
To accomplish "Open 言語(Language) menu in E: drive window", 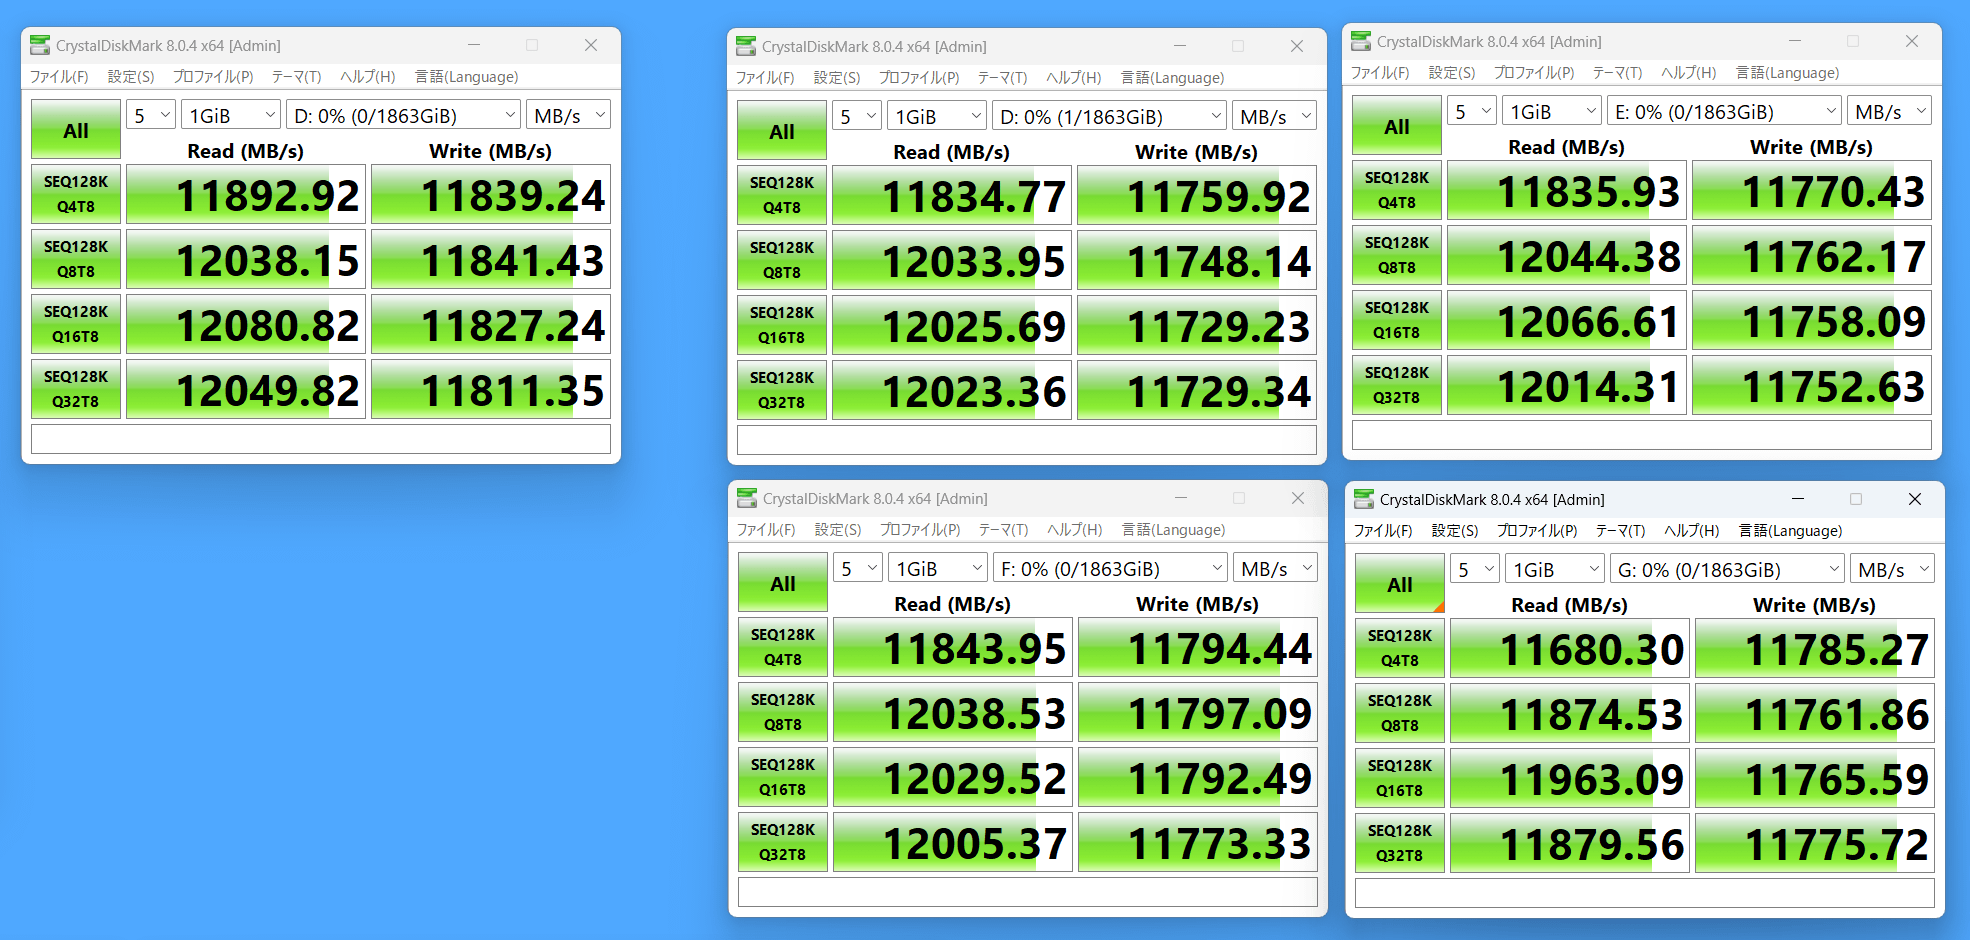I will click(x=1787, y=72).
